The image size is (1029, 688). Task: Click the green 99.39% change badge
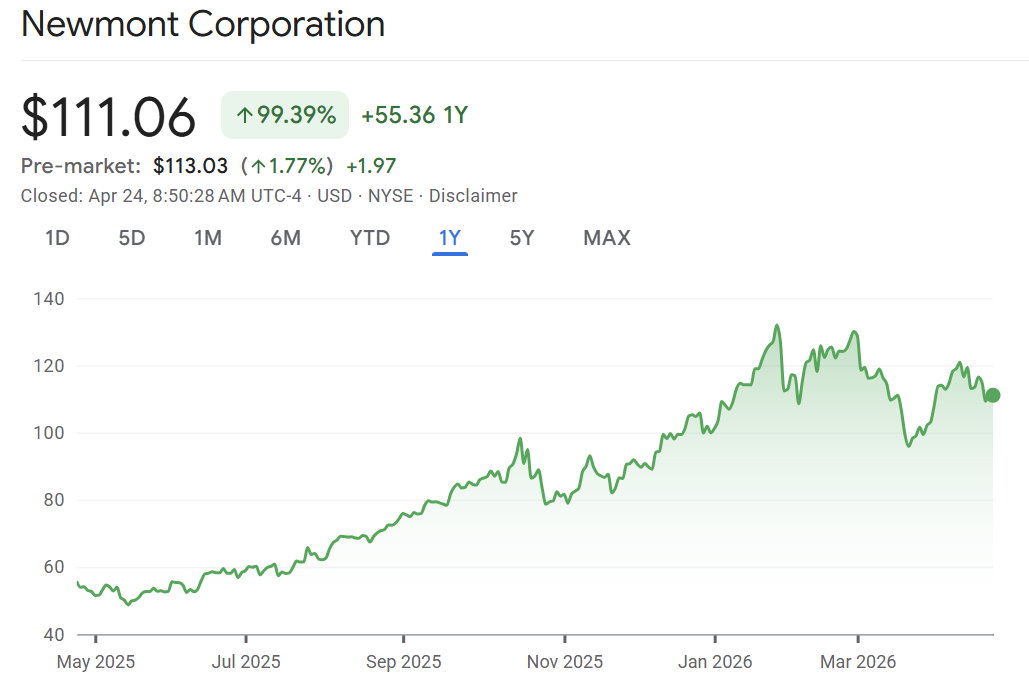(285, 115)
